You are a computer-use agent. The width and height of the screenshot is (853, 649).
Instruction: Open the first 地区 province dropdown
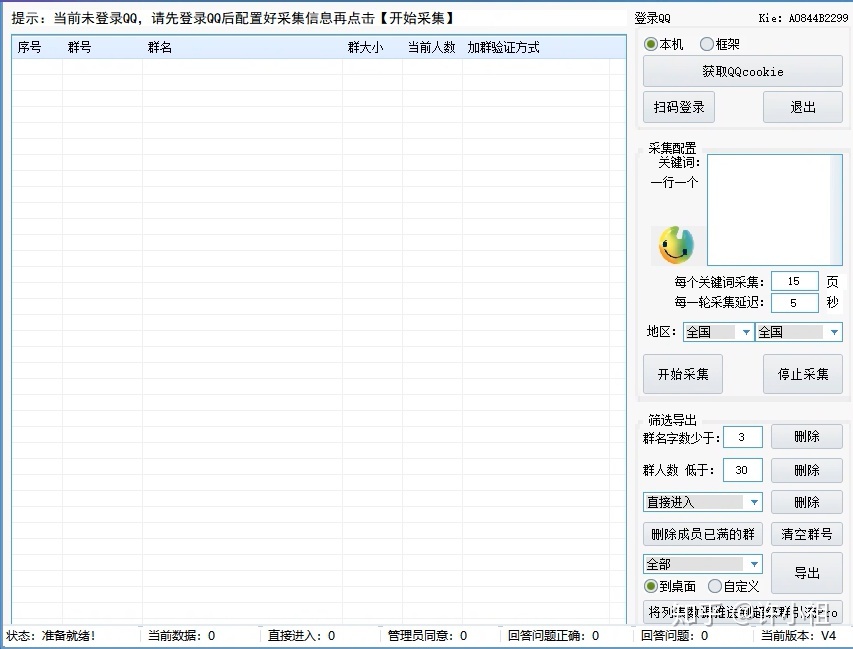tap(718, 332)
